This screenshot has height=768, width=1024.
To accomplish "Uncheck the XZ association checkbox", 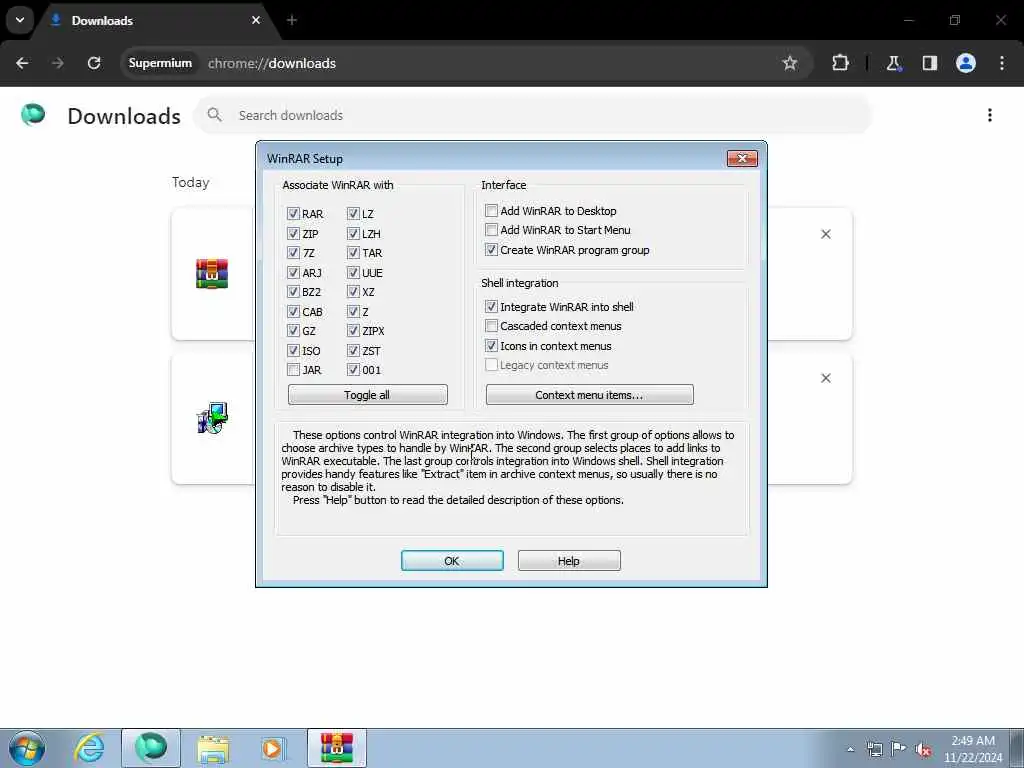I will point(353,291).
